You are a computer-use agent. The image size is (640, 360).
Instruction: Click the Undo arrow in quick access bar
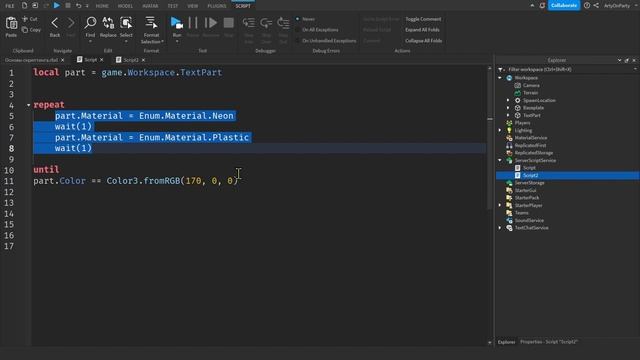coord(78,6)
